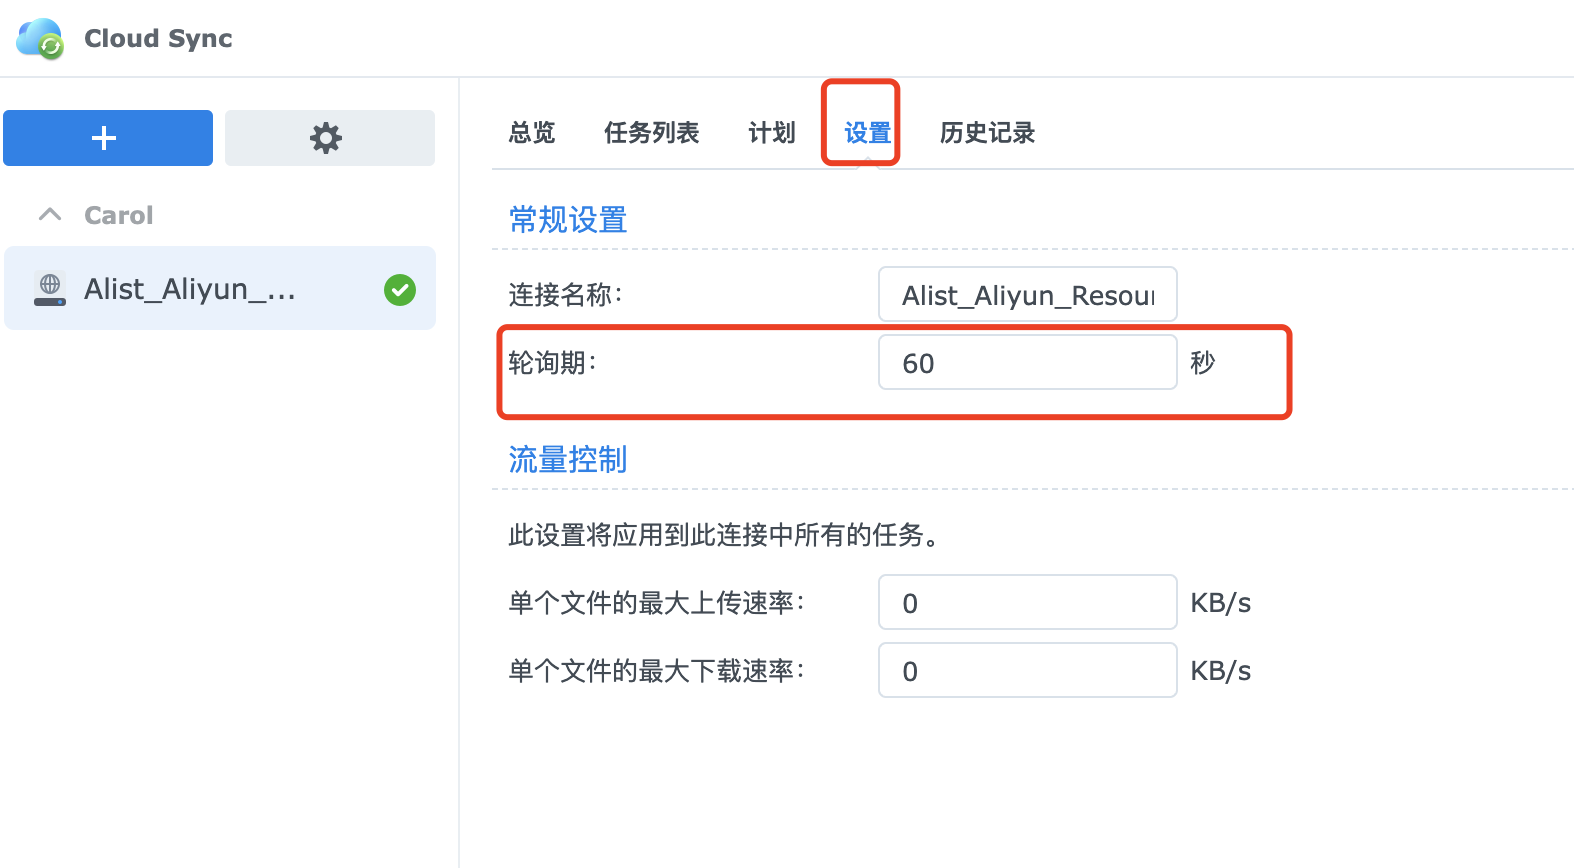The height and width of the screenshot is (868, 1574).
Task: Open the gear settings button in sidebar
Action: [329, 138]
